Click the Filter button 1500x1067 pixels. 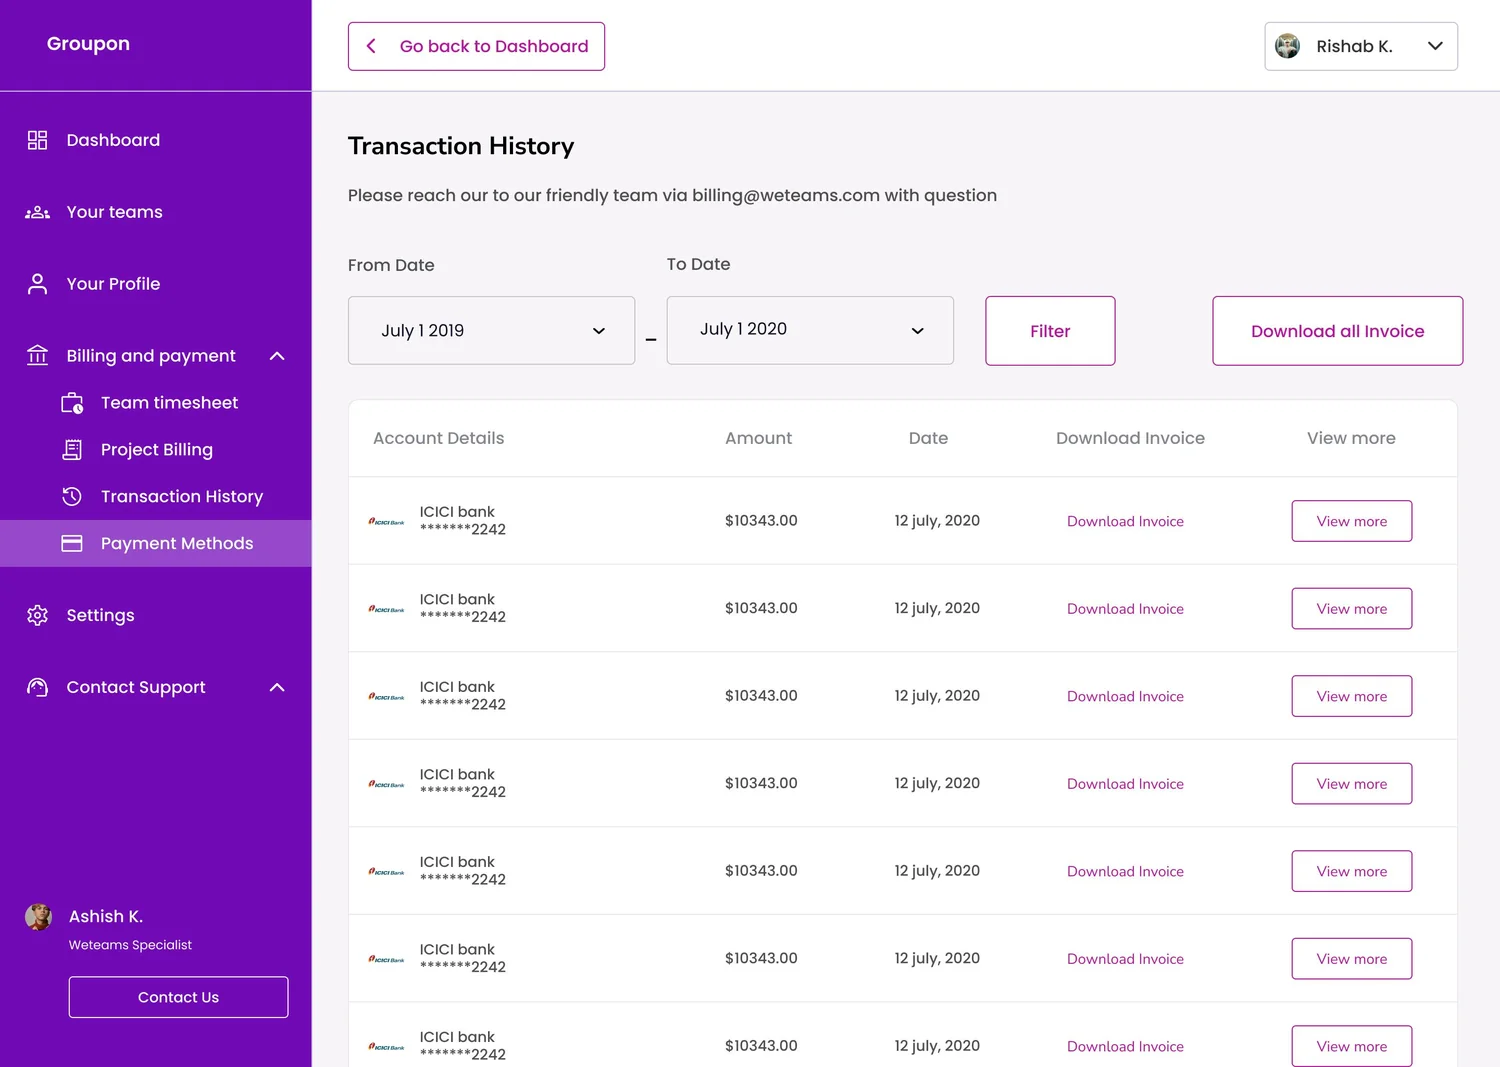point(1050,331)
